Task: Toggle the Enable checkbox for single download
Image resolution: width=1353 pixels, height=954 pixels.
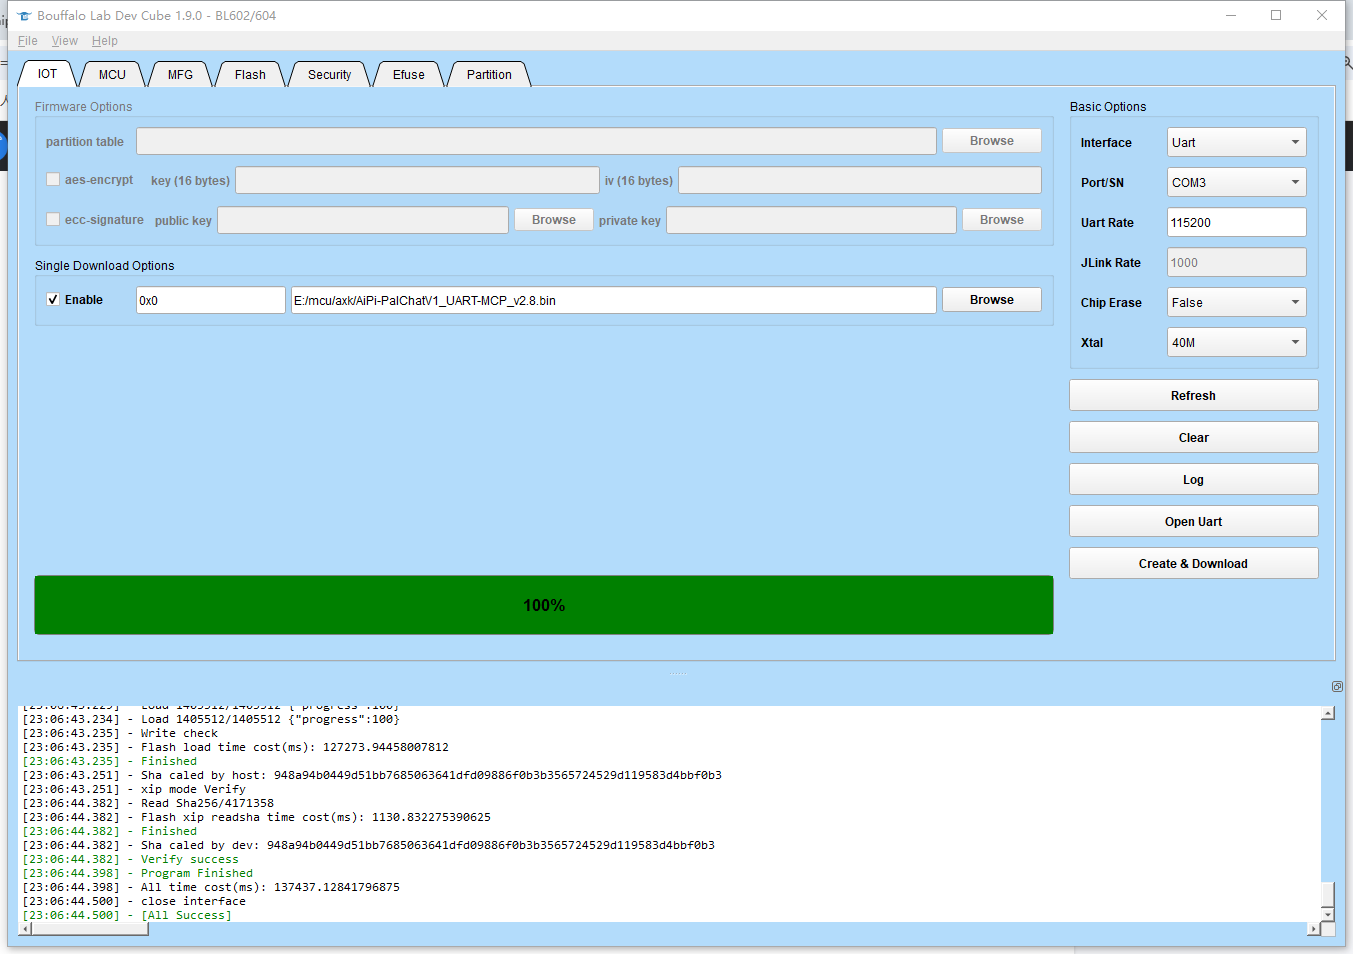Action: click(x=53, y=300)
